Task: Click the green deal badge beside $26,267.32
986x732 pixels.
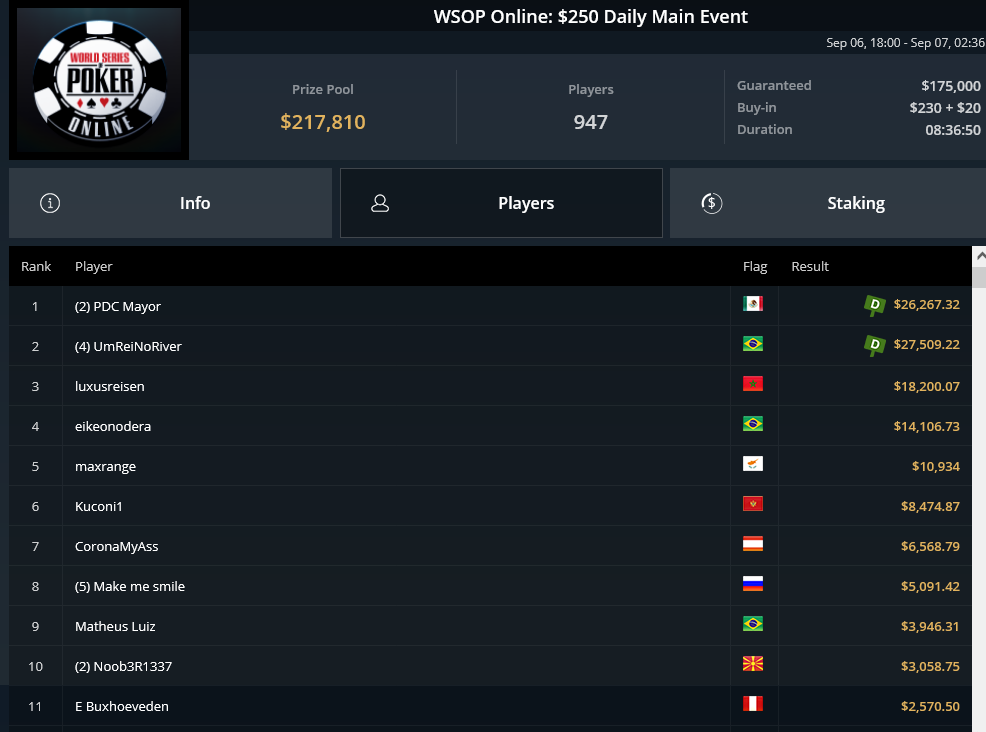Action: point(874,305)
